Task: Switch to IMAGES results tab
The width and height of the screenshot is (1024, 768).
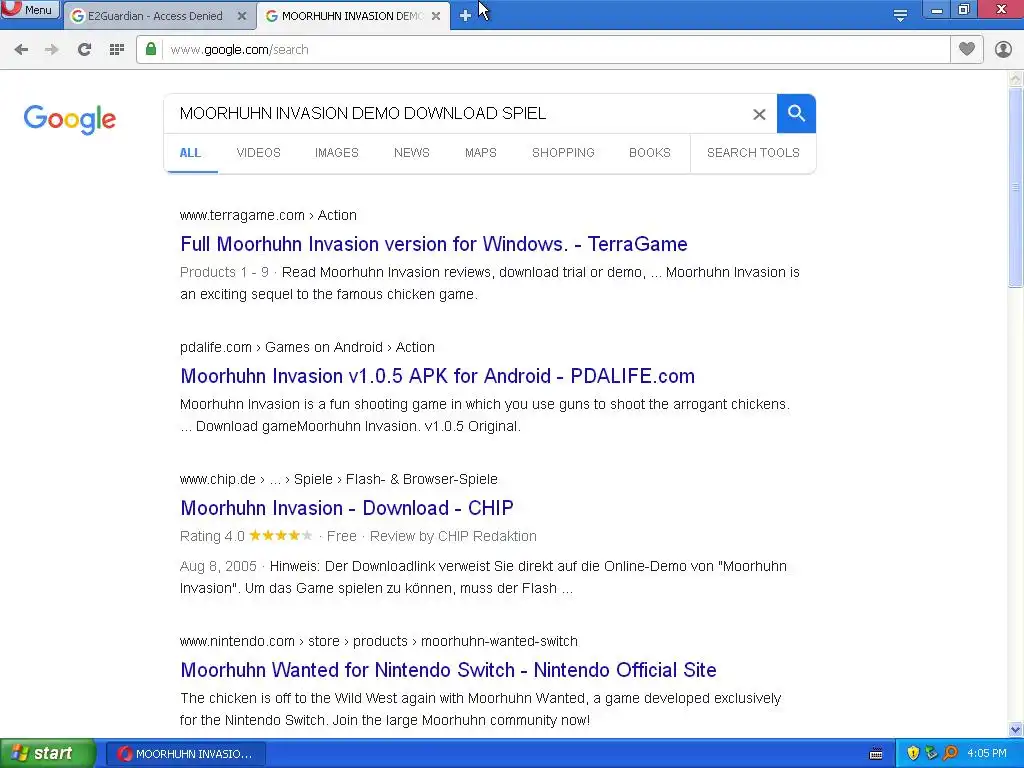Action: (337, 153)
